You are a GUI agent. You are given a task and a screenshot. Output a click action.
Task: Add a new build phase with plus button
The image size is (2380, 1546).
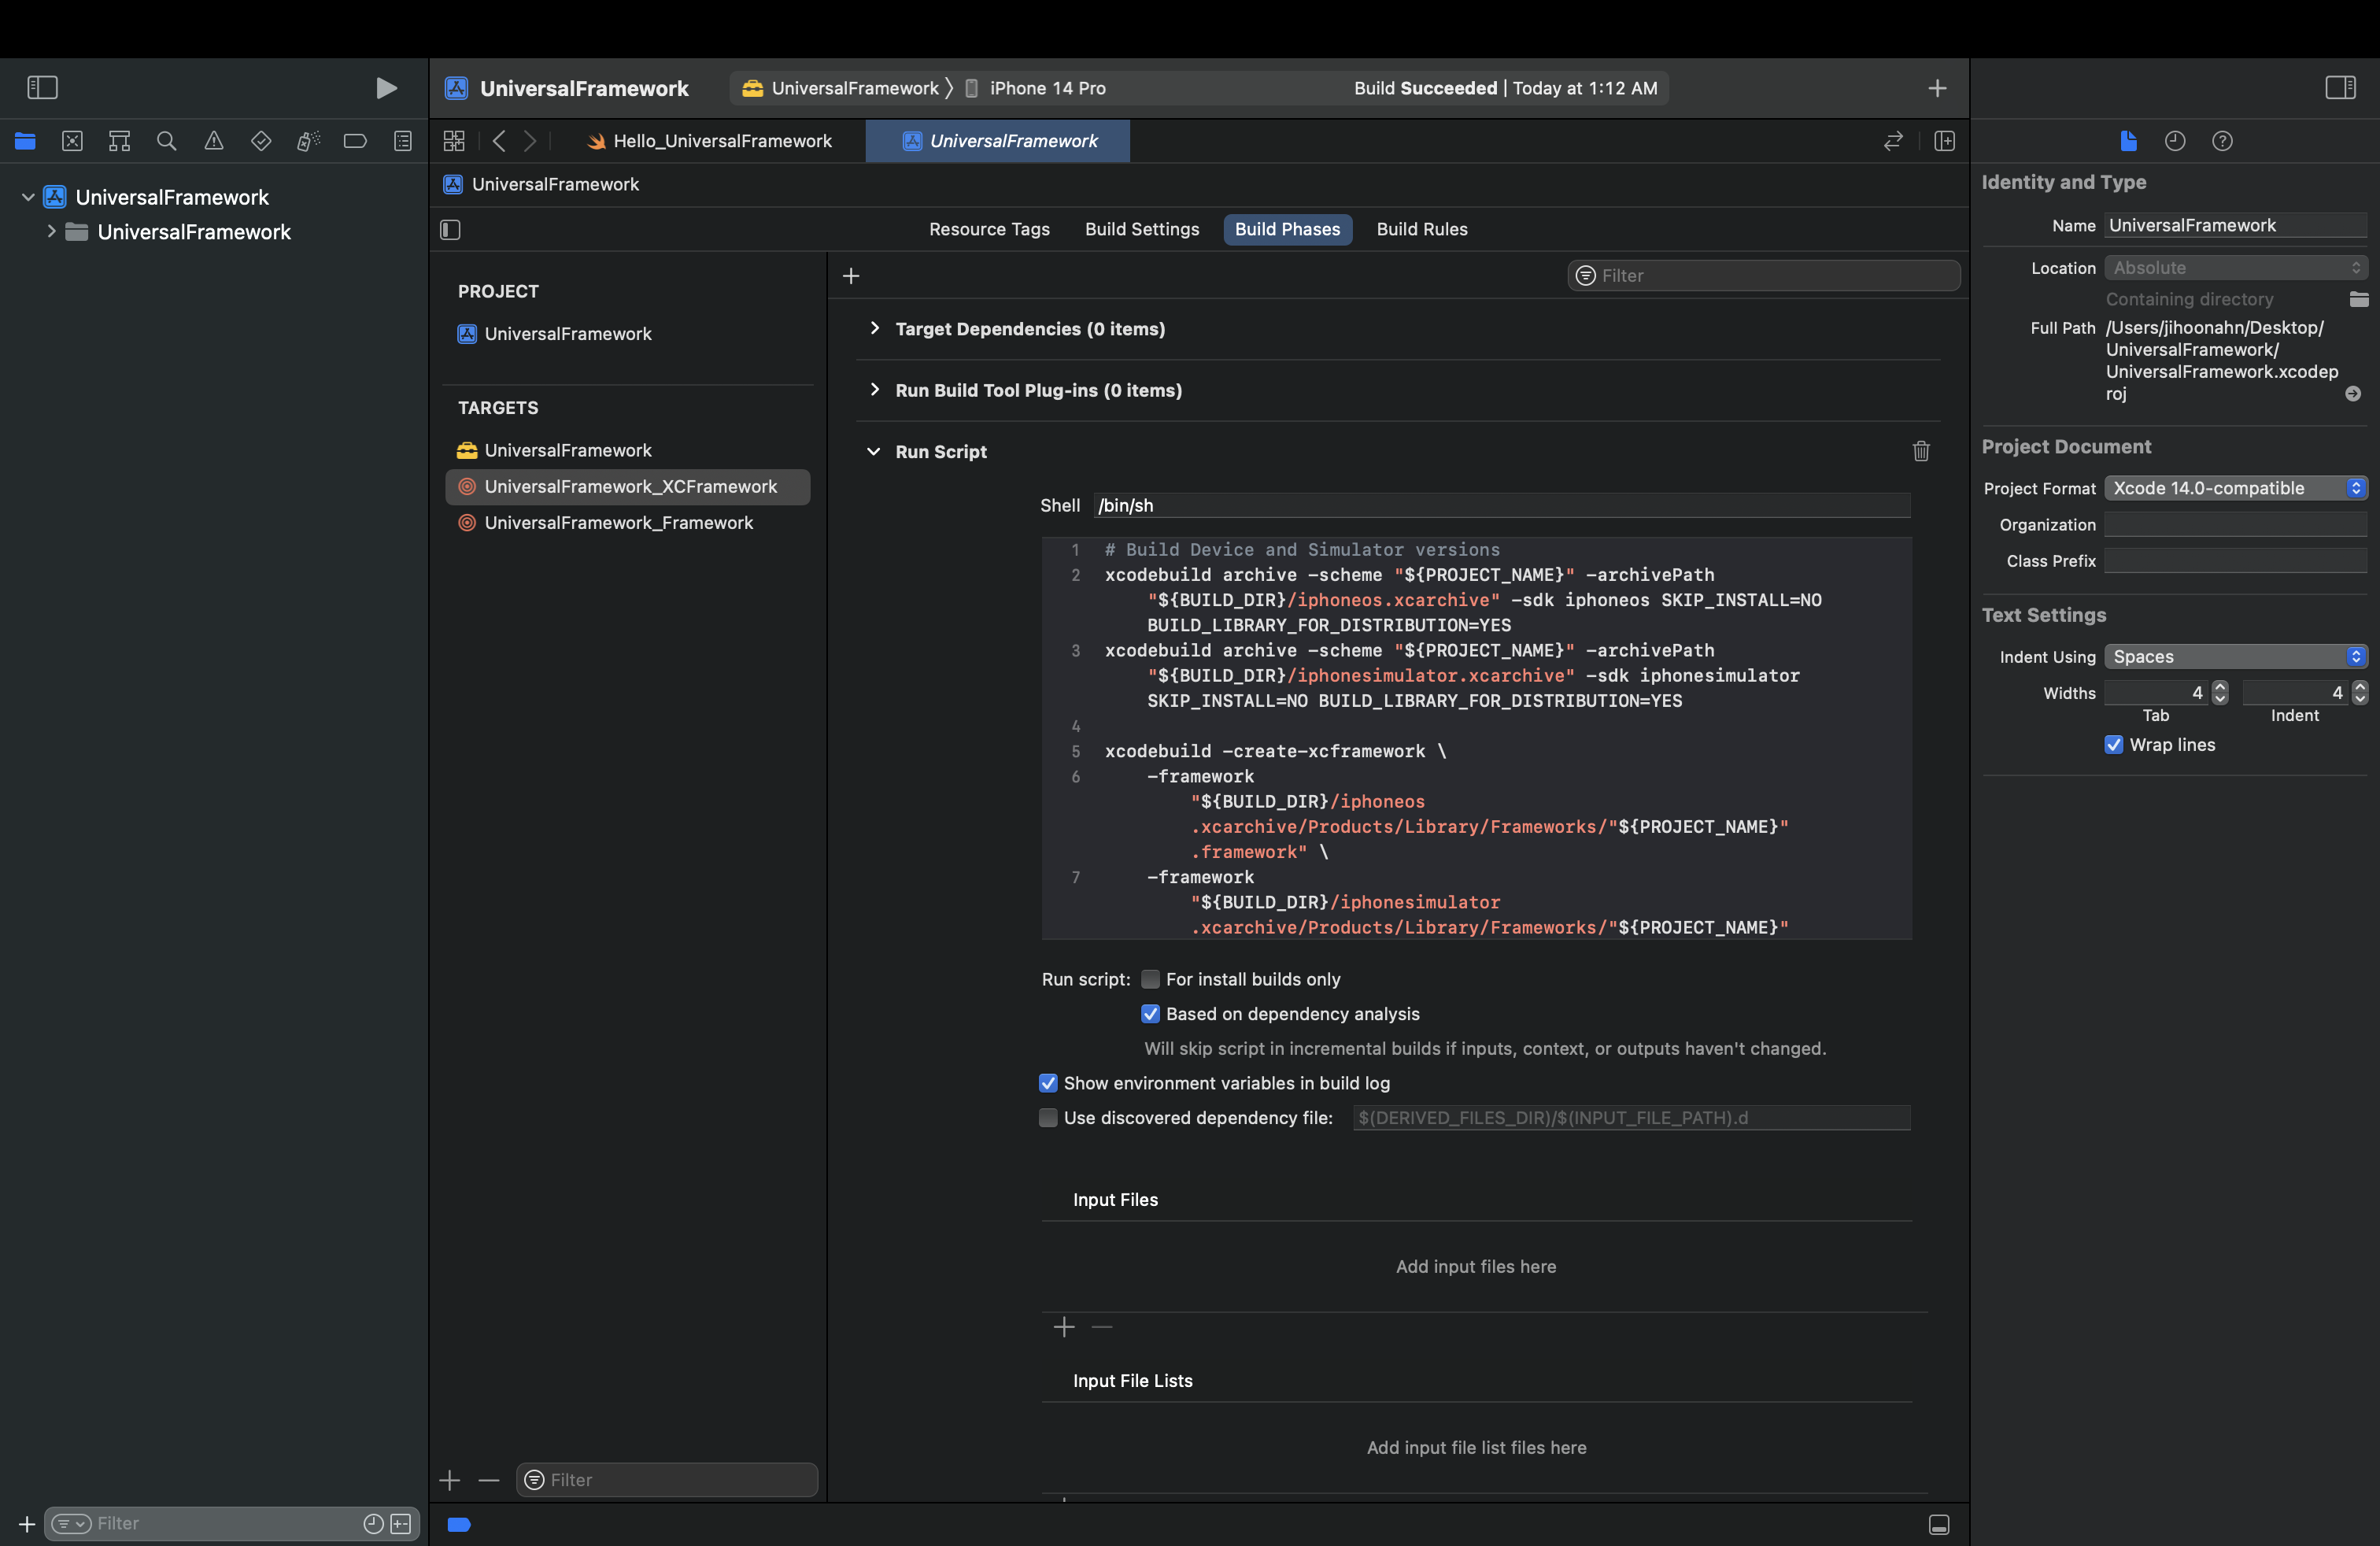(851, 276)
